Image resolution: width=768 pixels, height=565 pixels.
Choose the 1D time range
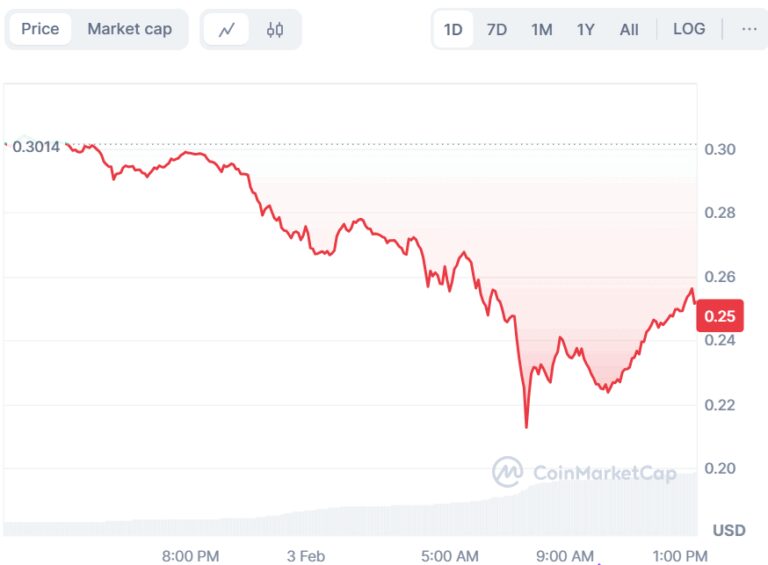pos(453,29)
